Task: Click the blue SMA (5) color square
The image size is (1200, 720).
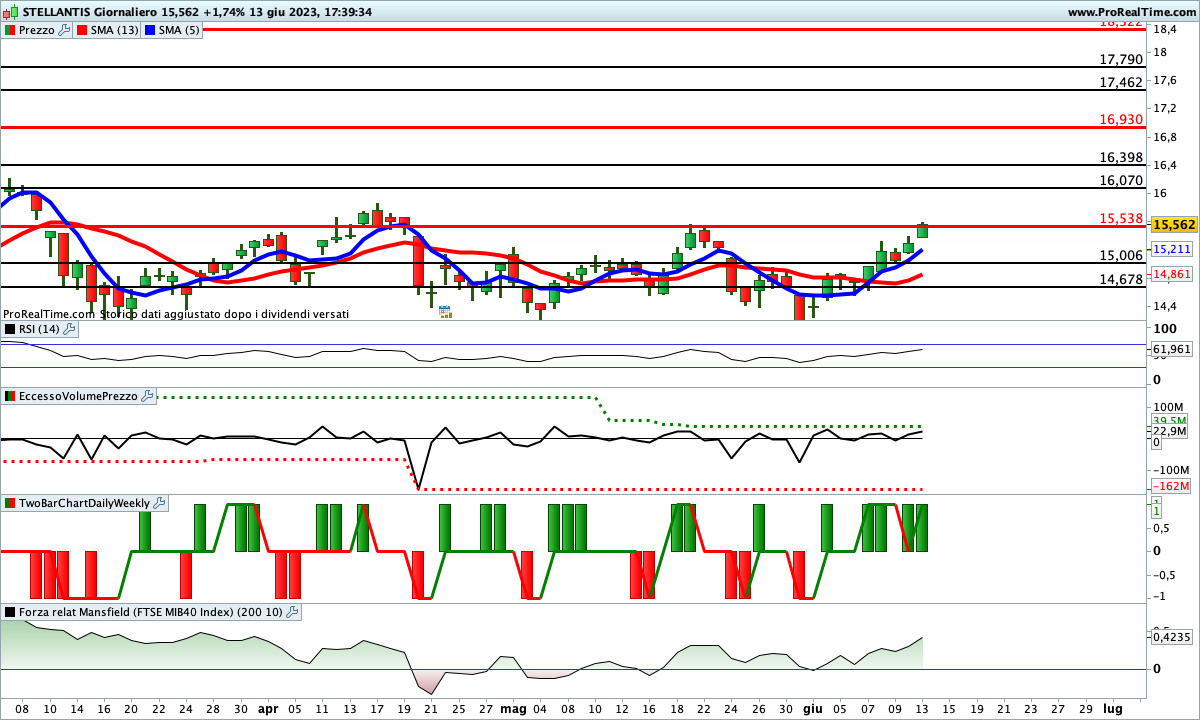Action: pos(150,30)
